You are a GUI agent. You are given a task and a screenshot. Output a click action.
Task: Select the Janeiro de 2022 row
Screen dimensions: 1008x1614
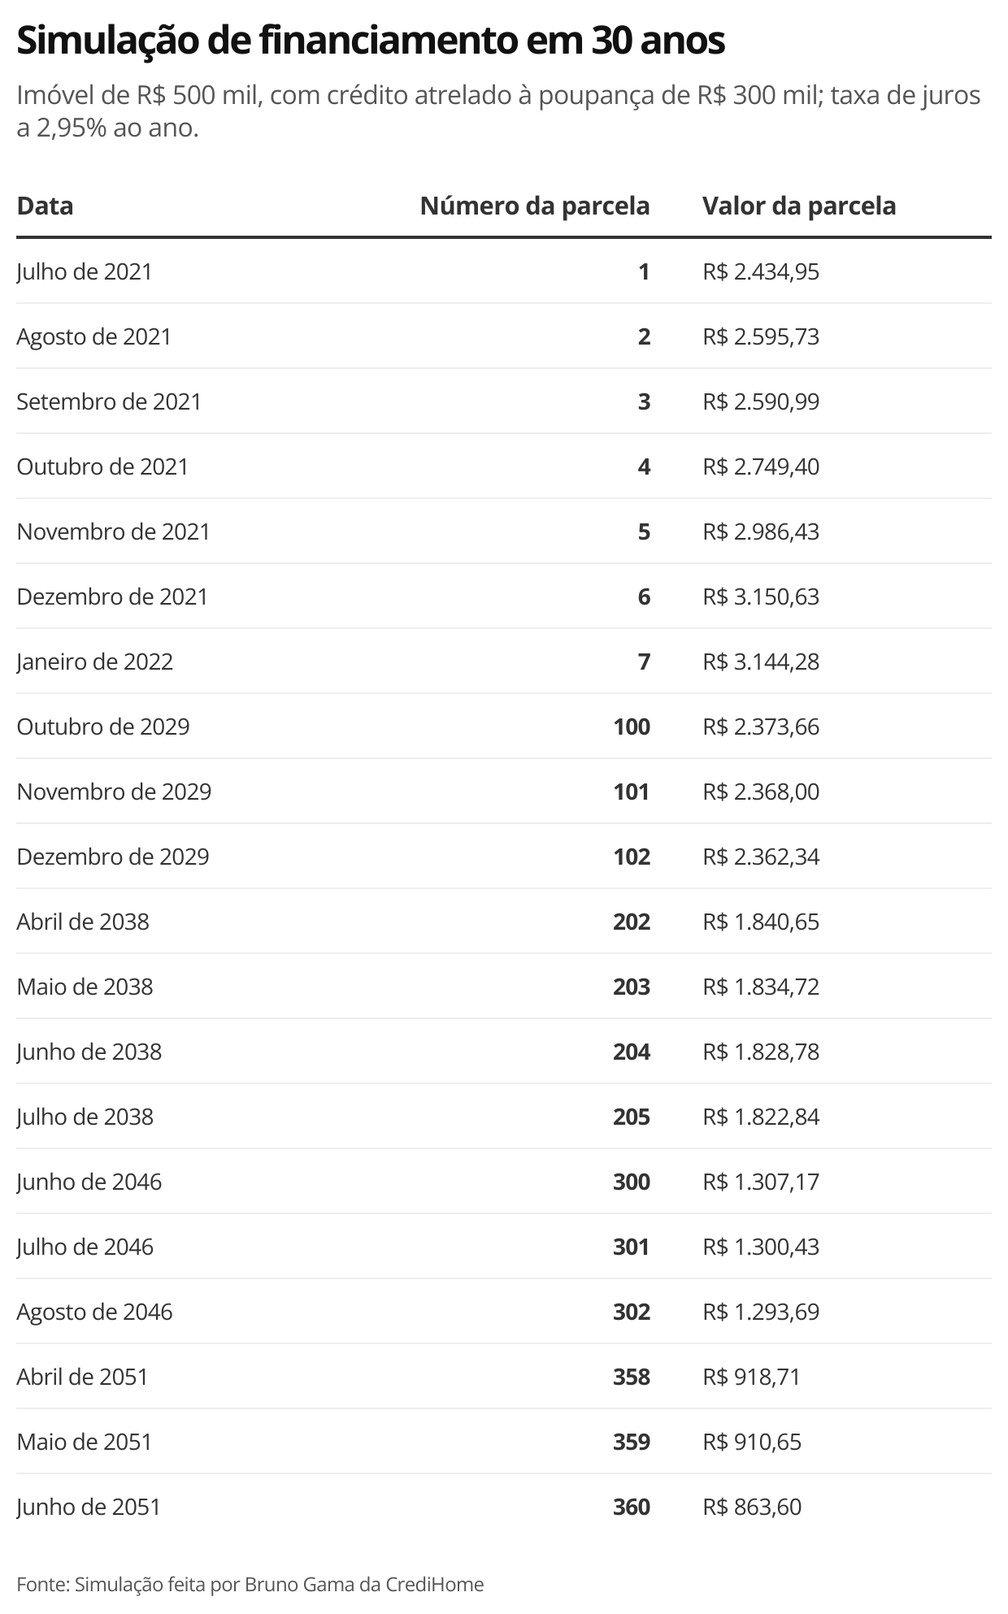(504, 661)
